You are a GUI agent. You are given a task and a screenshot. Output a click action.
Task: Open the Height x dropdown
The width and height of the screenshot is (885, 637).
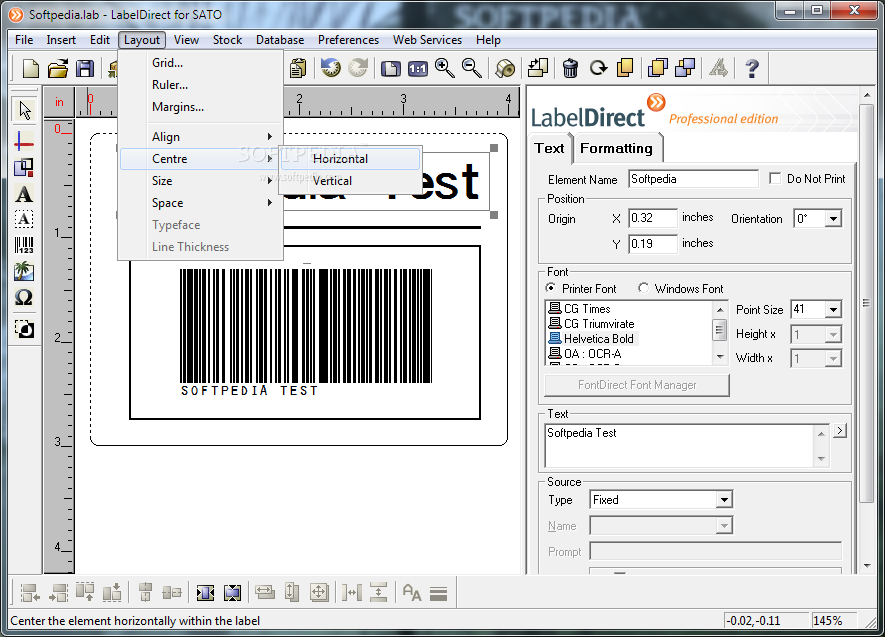pyautogui.click(x=833, y=335)
